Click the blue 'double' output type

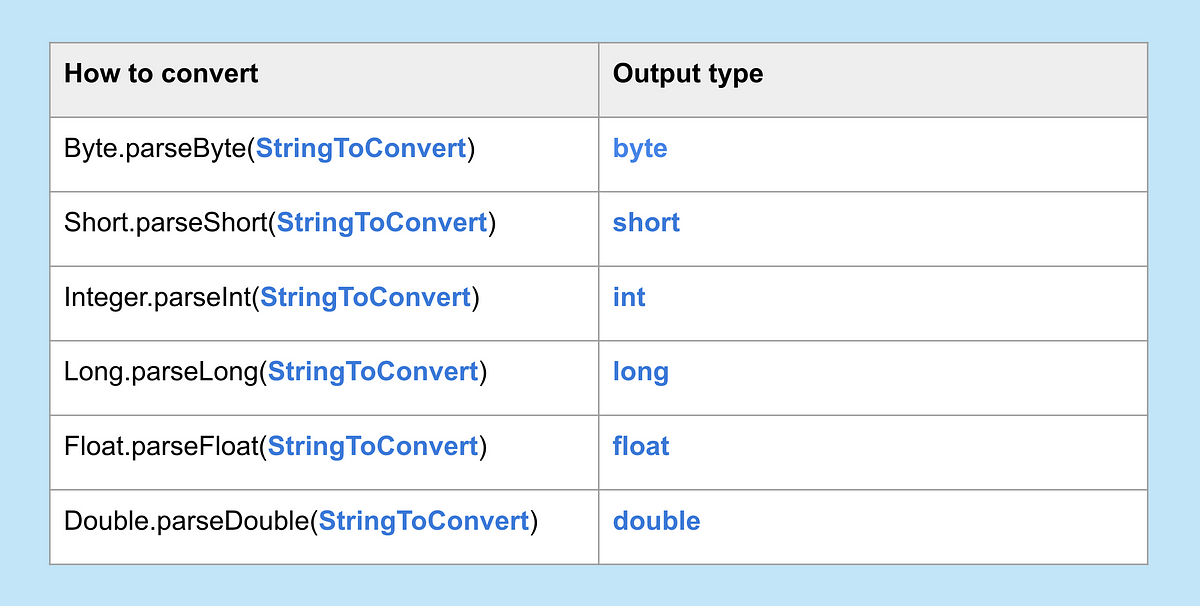[x=657, y=521]
